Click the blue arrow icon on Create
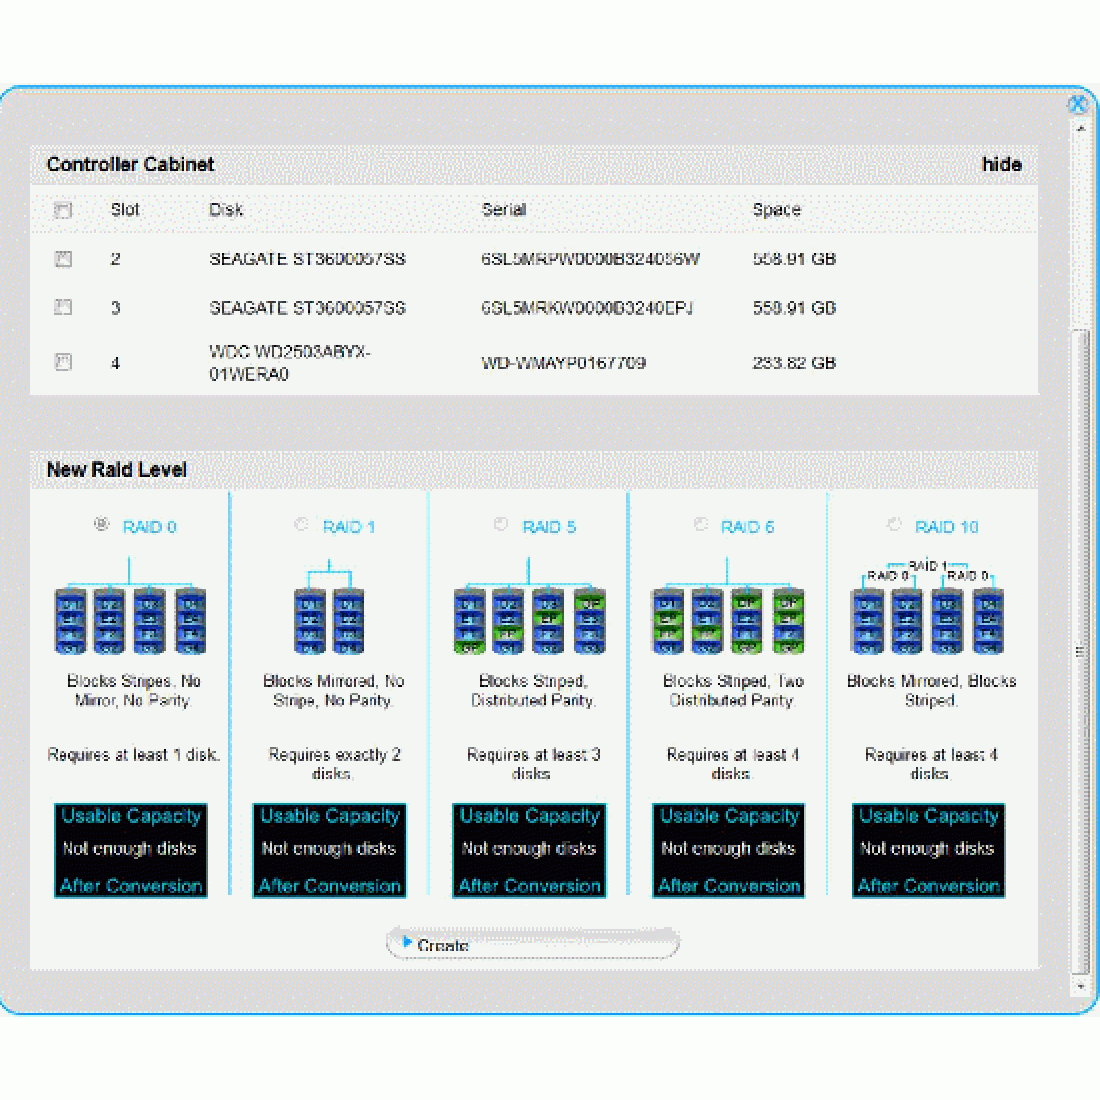Viewport: 1100px width, 1100px height. 406,942
